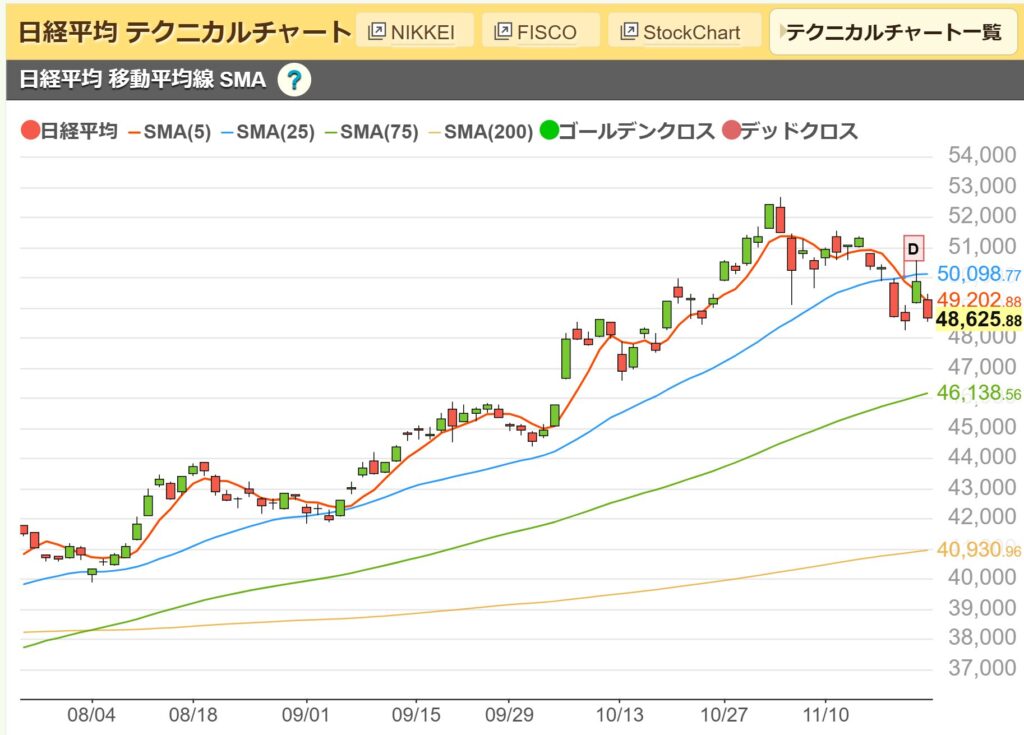The width and height of the screenshot is (1024, 735).
Task: Click the red デッドクロス legend dot
Action: click(x=731, y=130)
